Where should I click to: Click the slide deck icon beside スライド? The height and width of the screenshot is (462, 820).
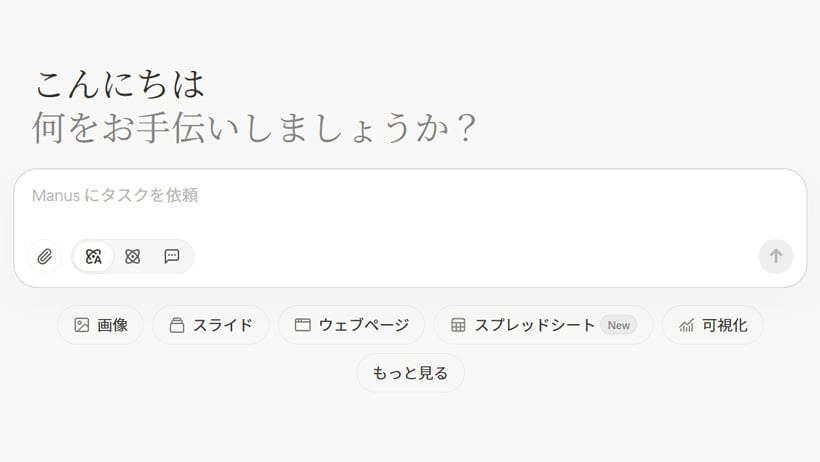177,325
